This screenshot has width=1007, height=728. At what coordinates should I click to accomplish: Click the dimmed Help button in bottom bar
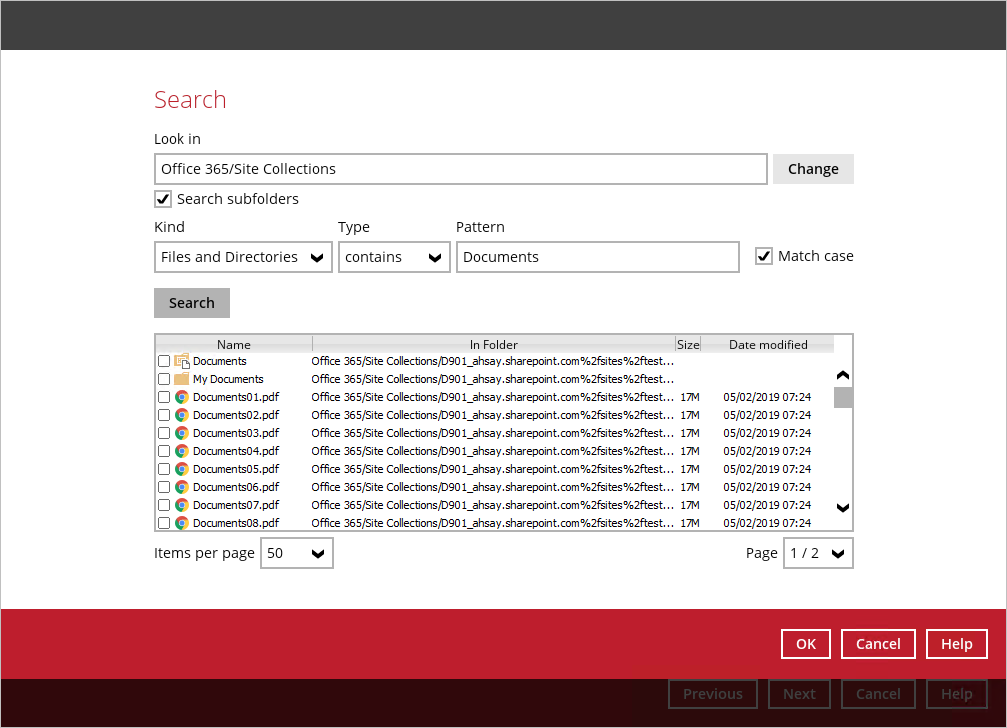pos(957,694)
